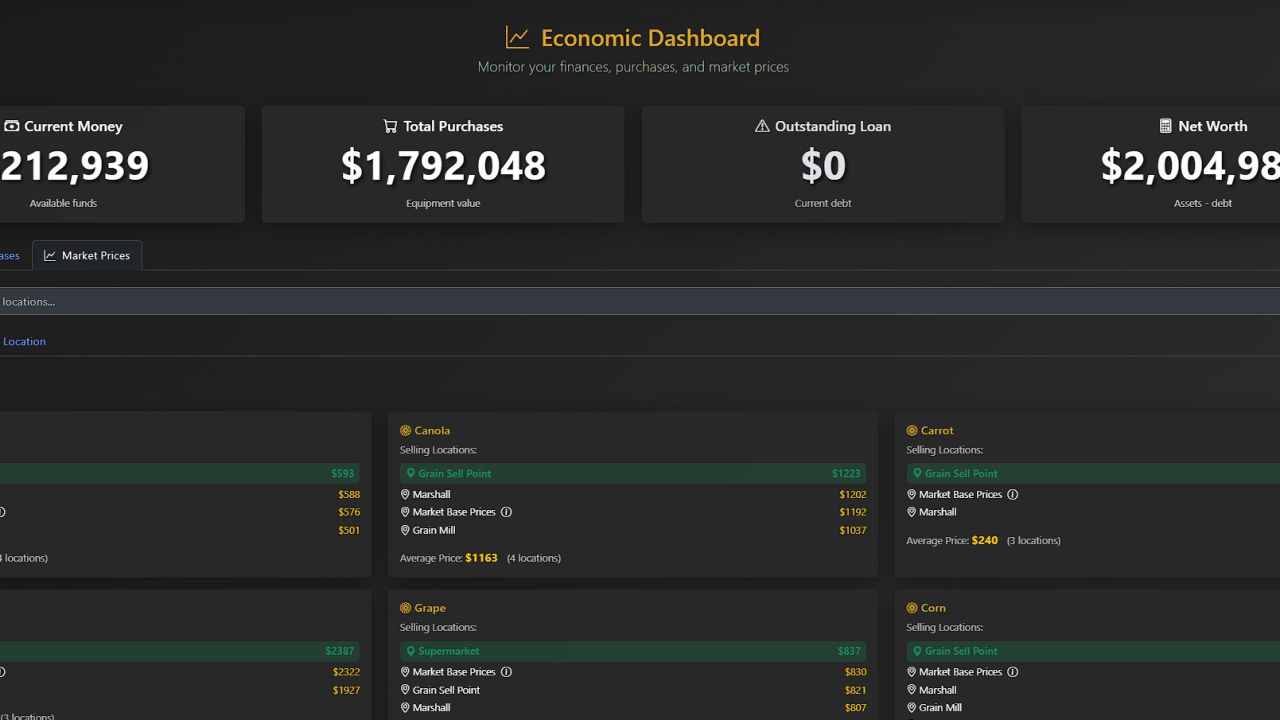Image resolution: width=1280 pixels, height=720 pixels.
Task: Click the Location filter link
Action: [24, 341]
